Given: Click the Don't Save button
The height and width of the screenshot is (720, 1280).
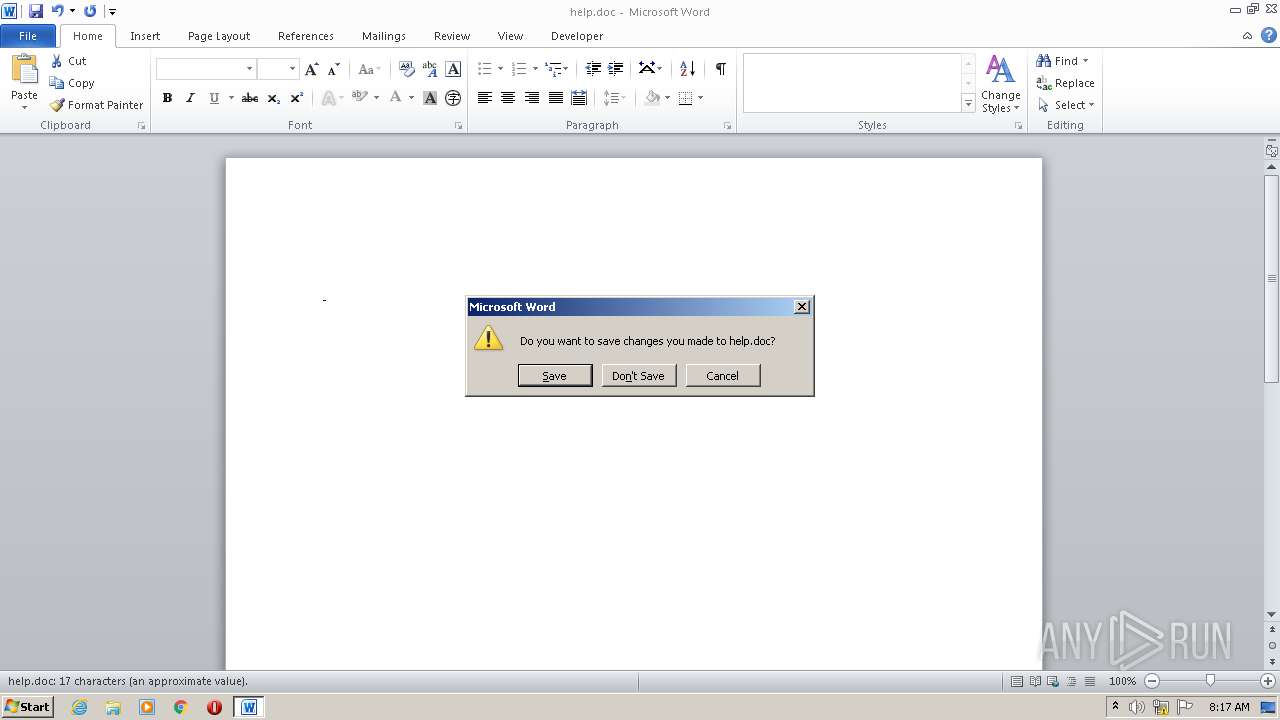Looking at the screenshot, I should click(639, 376).
